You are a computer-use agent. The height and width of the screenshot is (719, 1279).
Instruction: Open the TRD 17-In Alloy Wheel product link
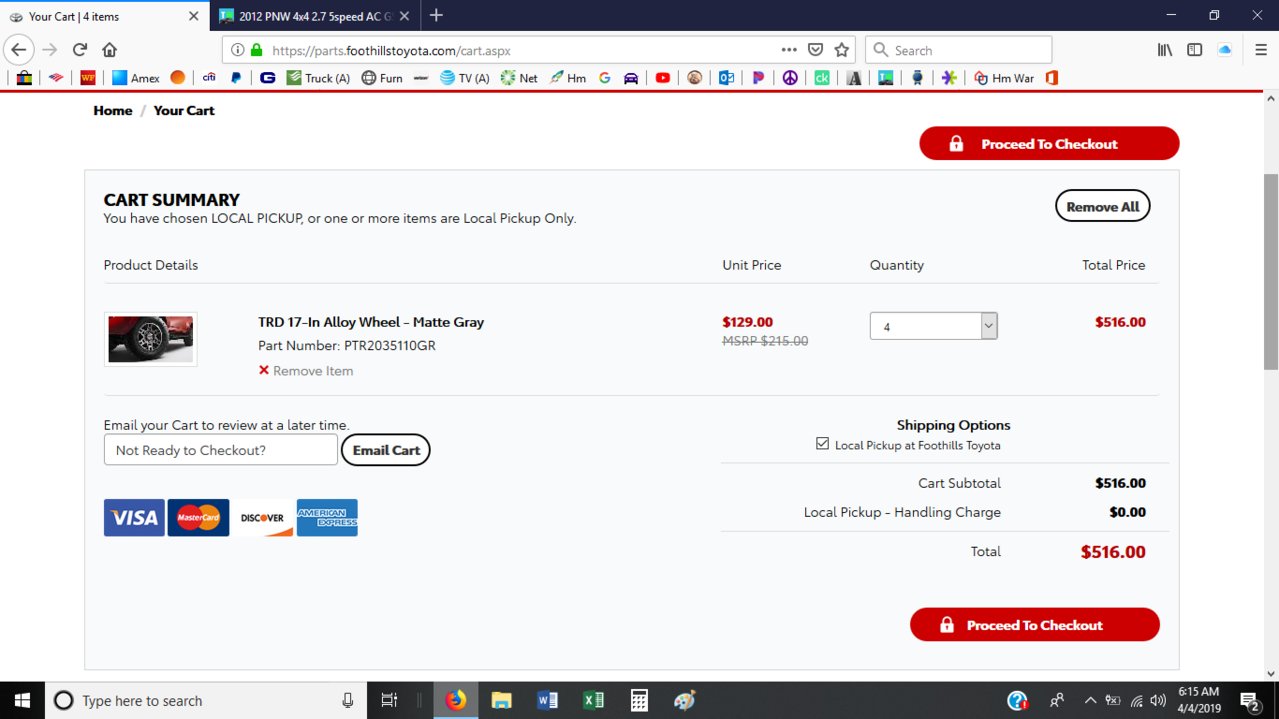371,322
